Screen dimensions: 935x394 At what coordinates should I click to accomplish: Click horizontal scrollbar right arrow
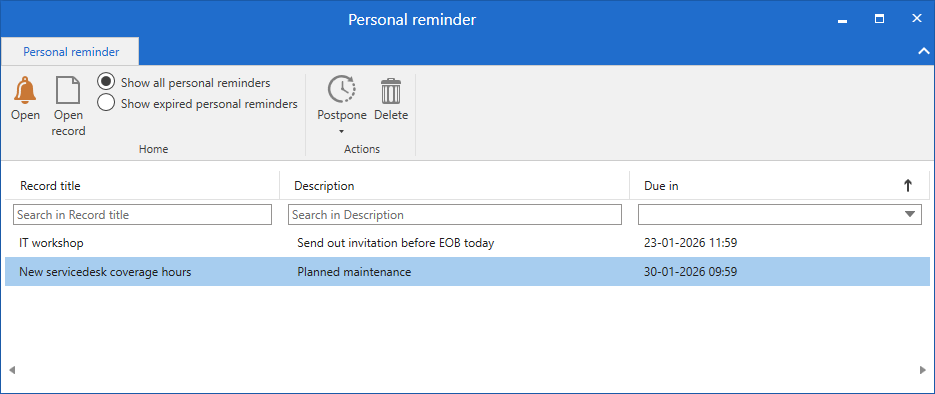[923, 370]
